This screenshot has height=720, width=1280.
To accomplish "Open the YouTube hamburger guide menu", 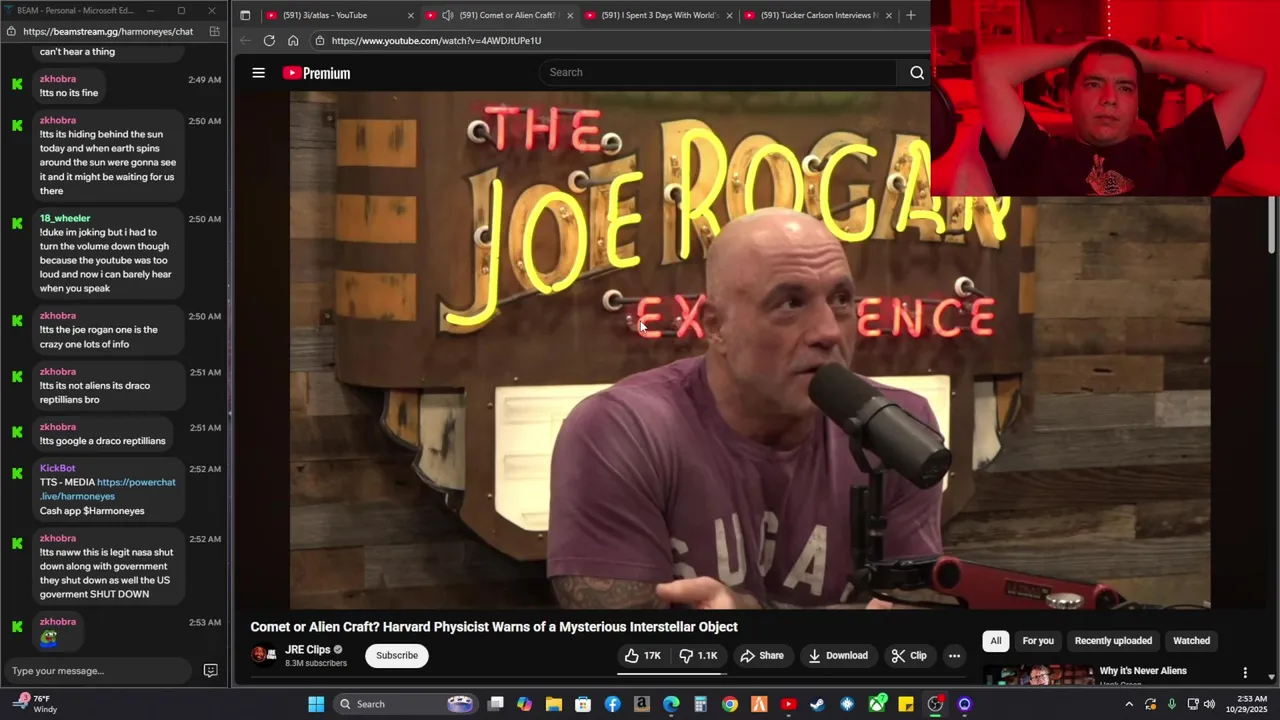I will coord(258,73).
